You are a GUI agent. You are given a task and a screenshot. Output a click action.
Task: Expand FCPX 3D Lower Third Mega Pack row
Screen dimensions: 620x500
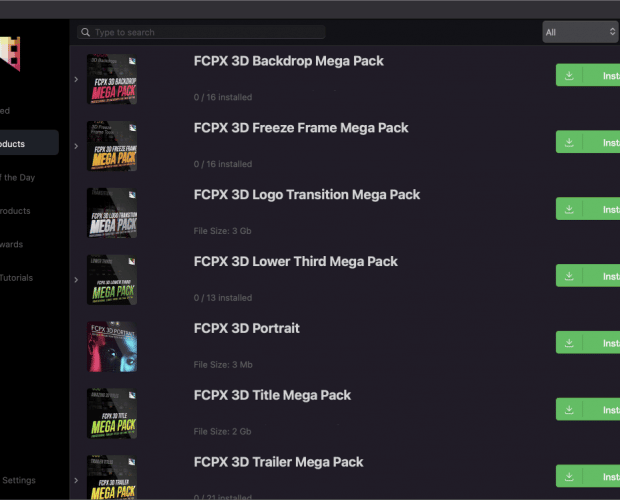point(76,280)
